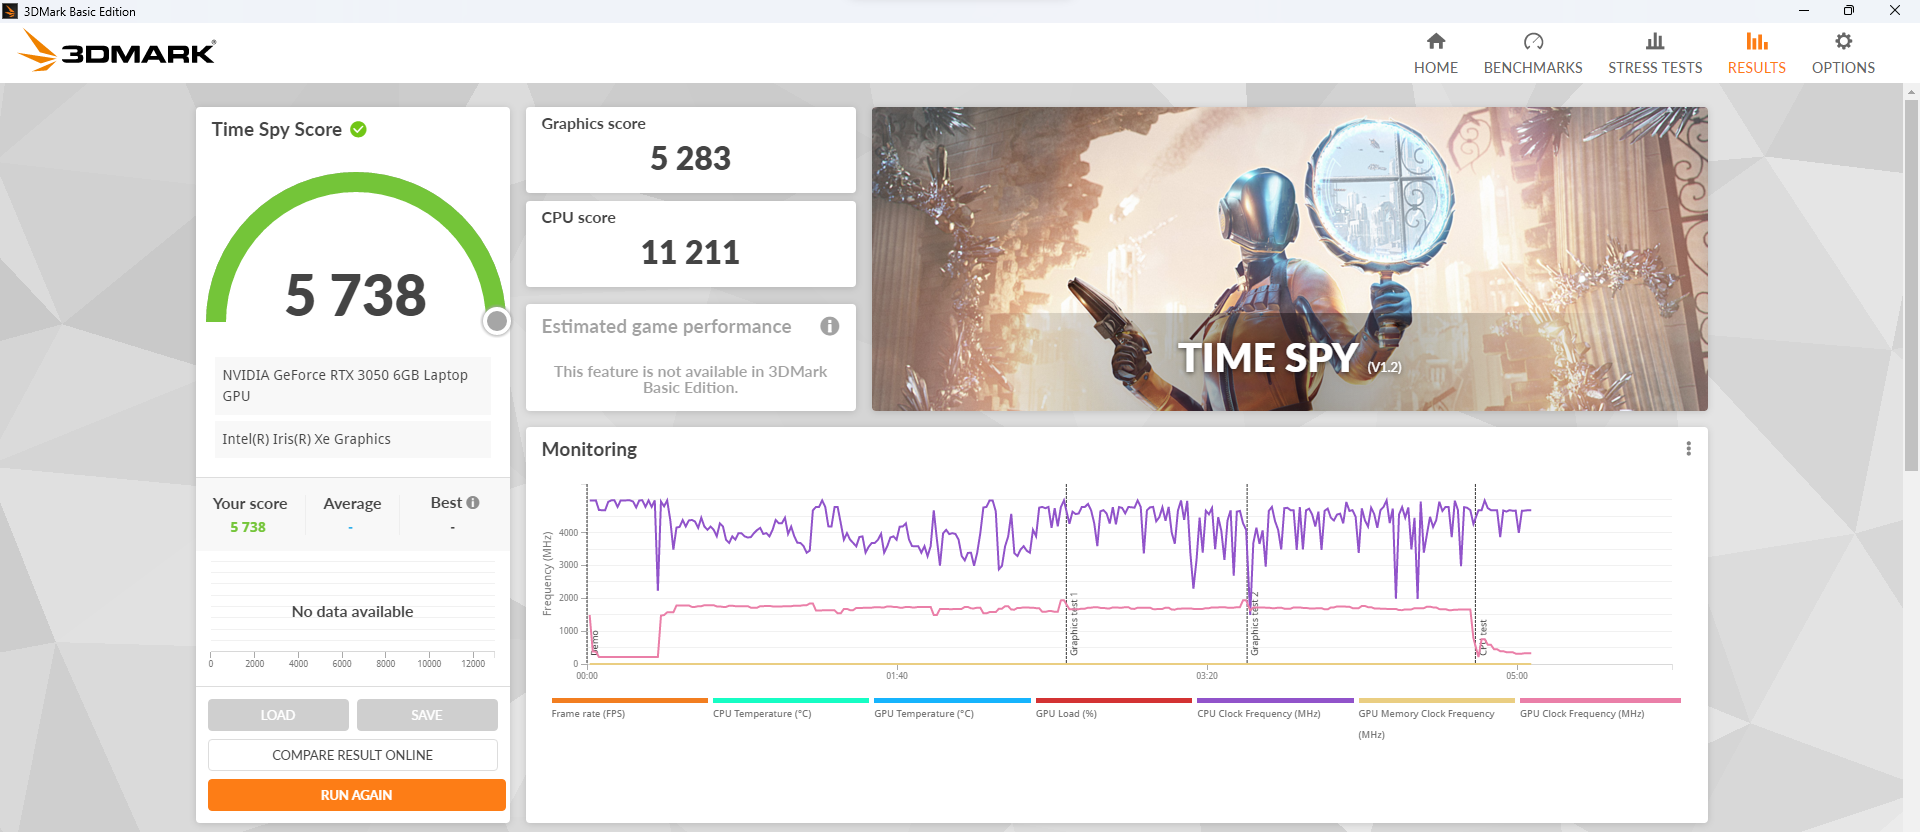The width and height of the screenshot is (1920, 832).
Task: Click the info icon for Estimated game performance
Action: tap(829, 326)
